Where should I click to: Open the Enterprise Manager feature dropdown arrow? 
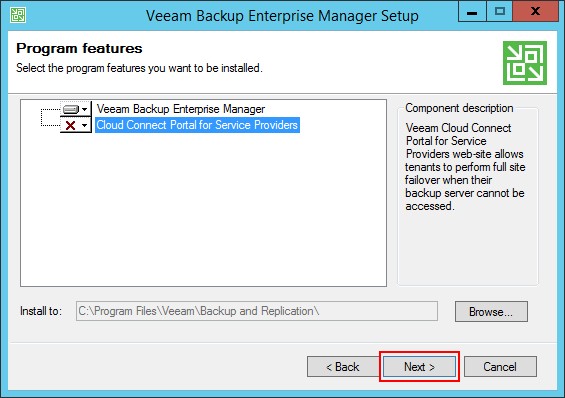pyautogui.click(x=85, y=109)
